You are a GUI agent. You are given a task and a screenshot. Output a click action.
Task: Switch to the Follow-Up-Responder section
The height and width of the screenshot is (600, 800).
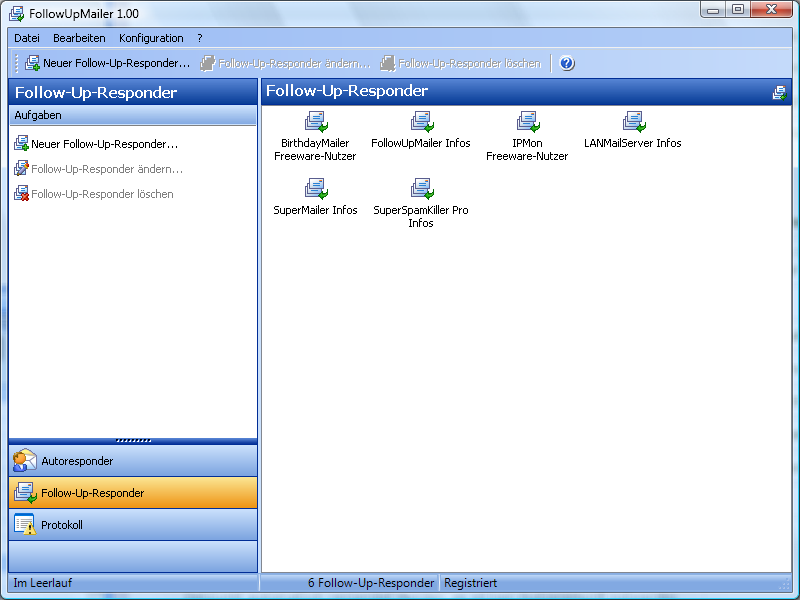(133, 493)
